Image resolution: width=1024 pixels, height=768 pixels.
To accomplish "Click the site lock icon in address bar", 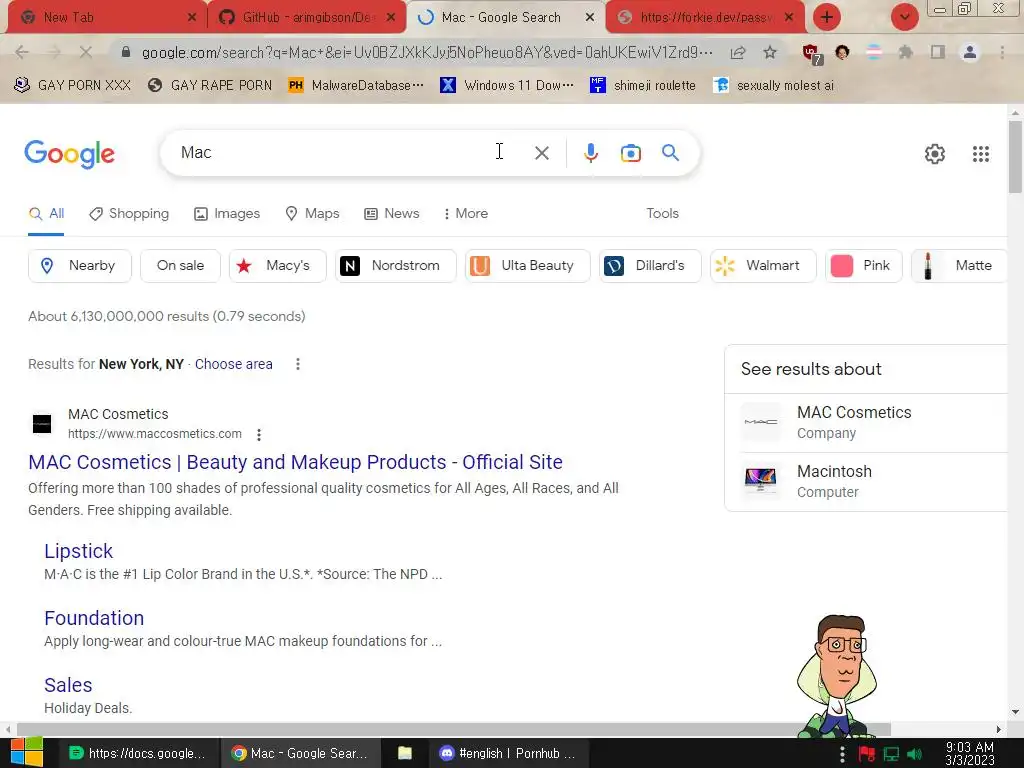I will (x=126, y=52).
